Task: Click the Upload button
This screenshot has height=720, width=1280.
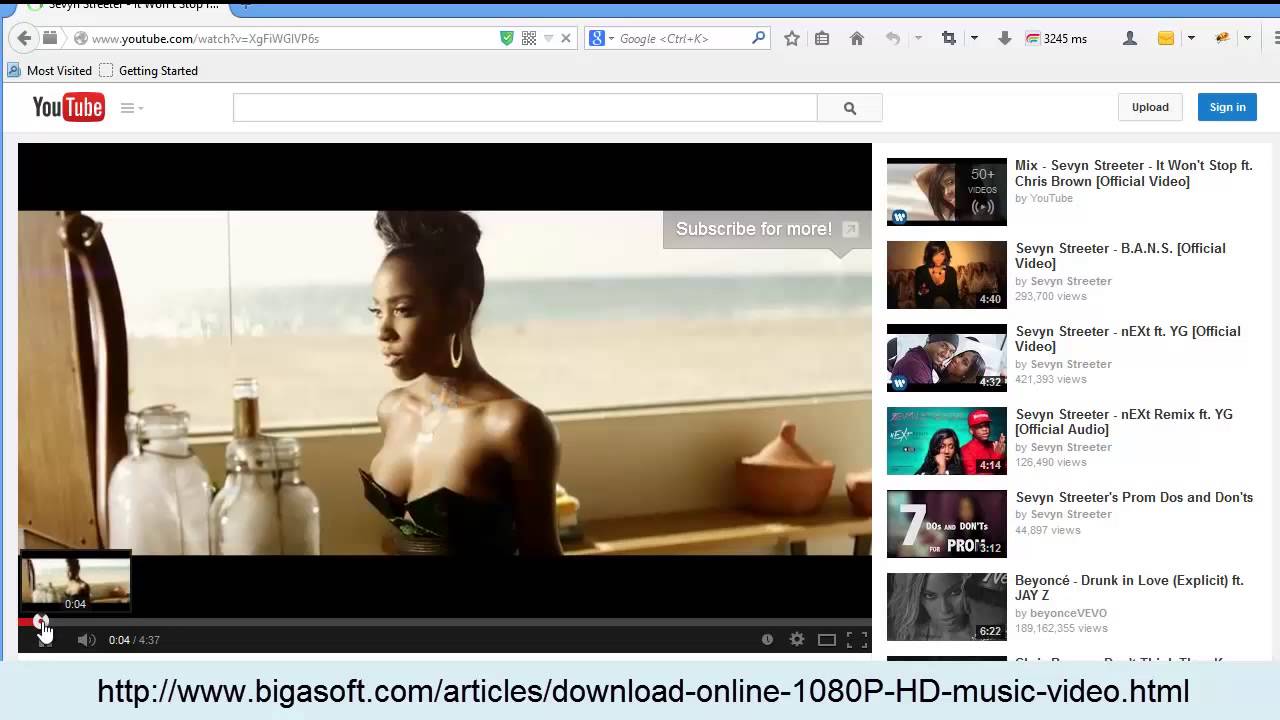Action: click(1150, 107)
